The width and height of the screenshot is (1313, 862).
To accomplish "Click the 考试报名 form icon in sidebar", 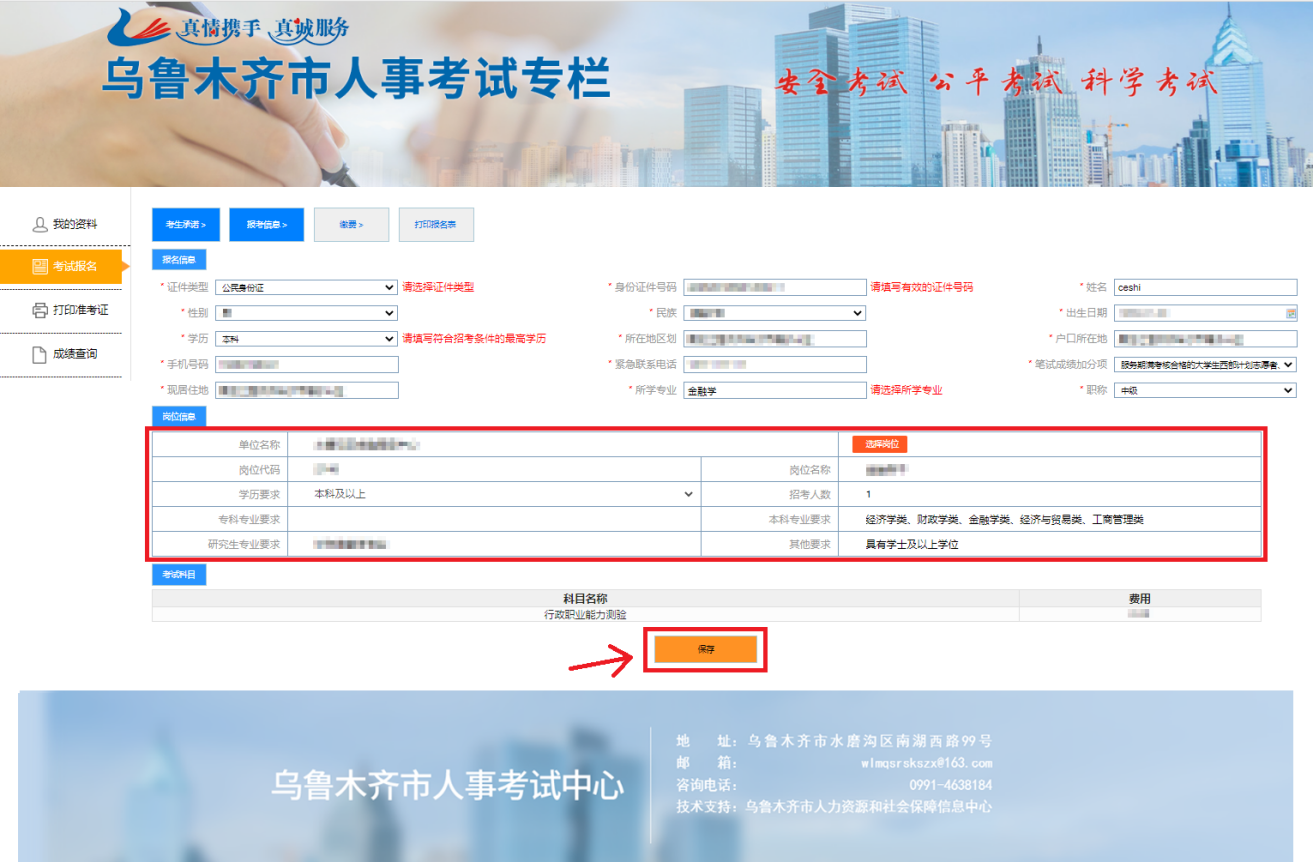I will [40, 266].
